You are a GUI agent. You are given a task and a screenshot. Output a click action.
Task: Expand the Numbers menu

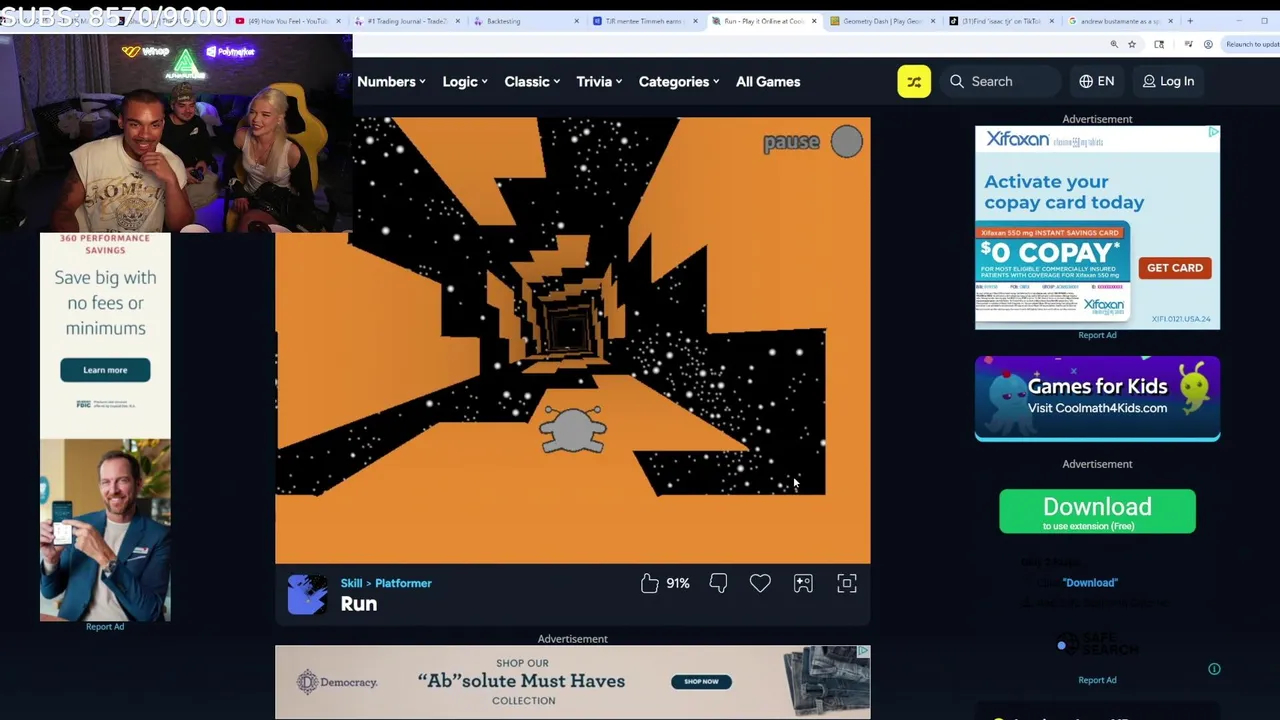tap(391, 82)
